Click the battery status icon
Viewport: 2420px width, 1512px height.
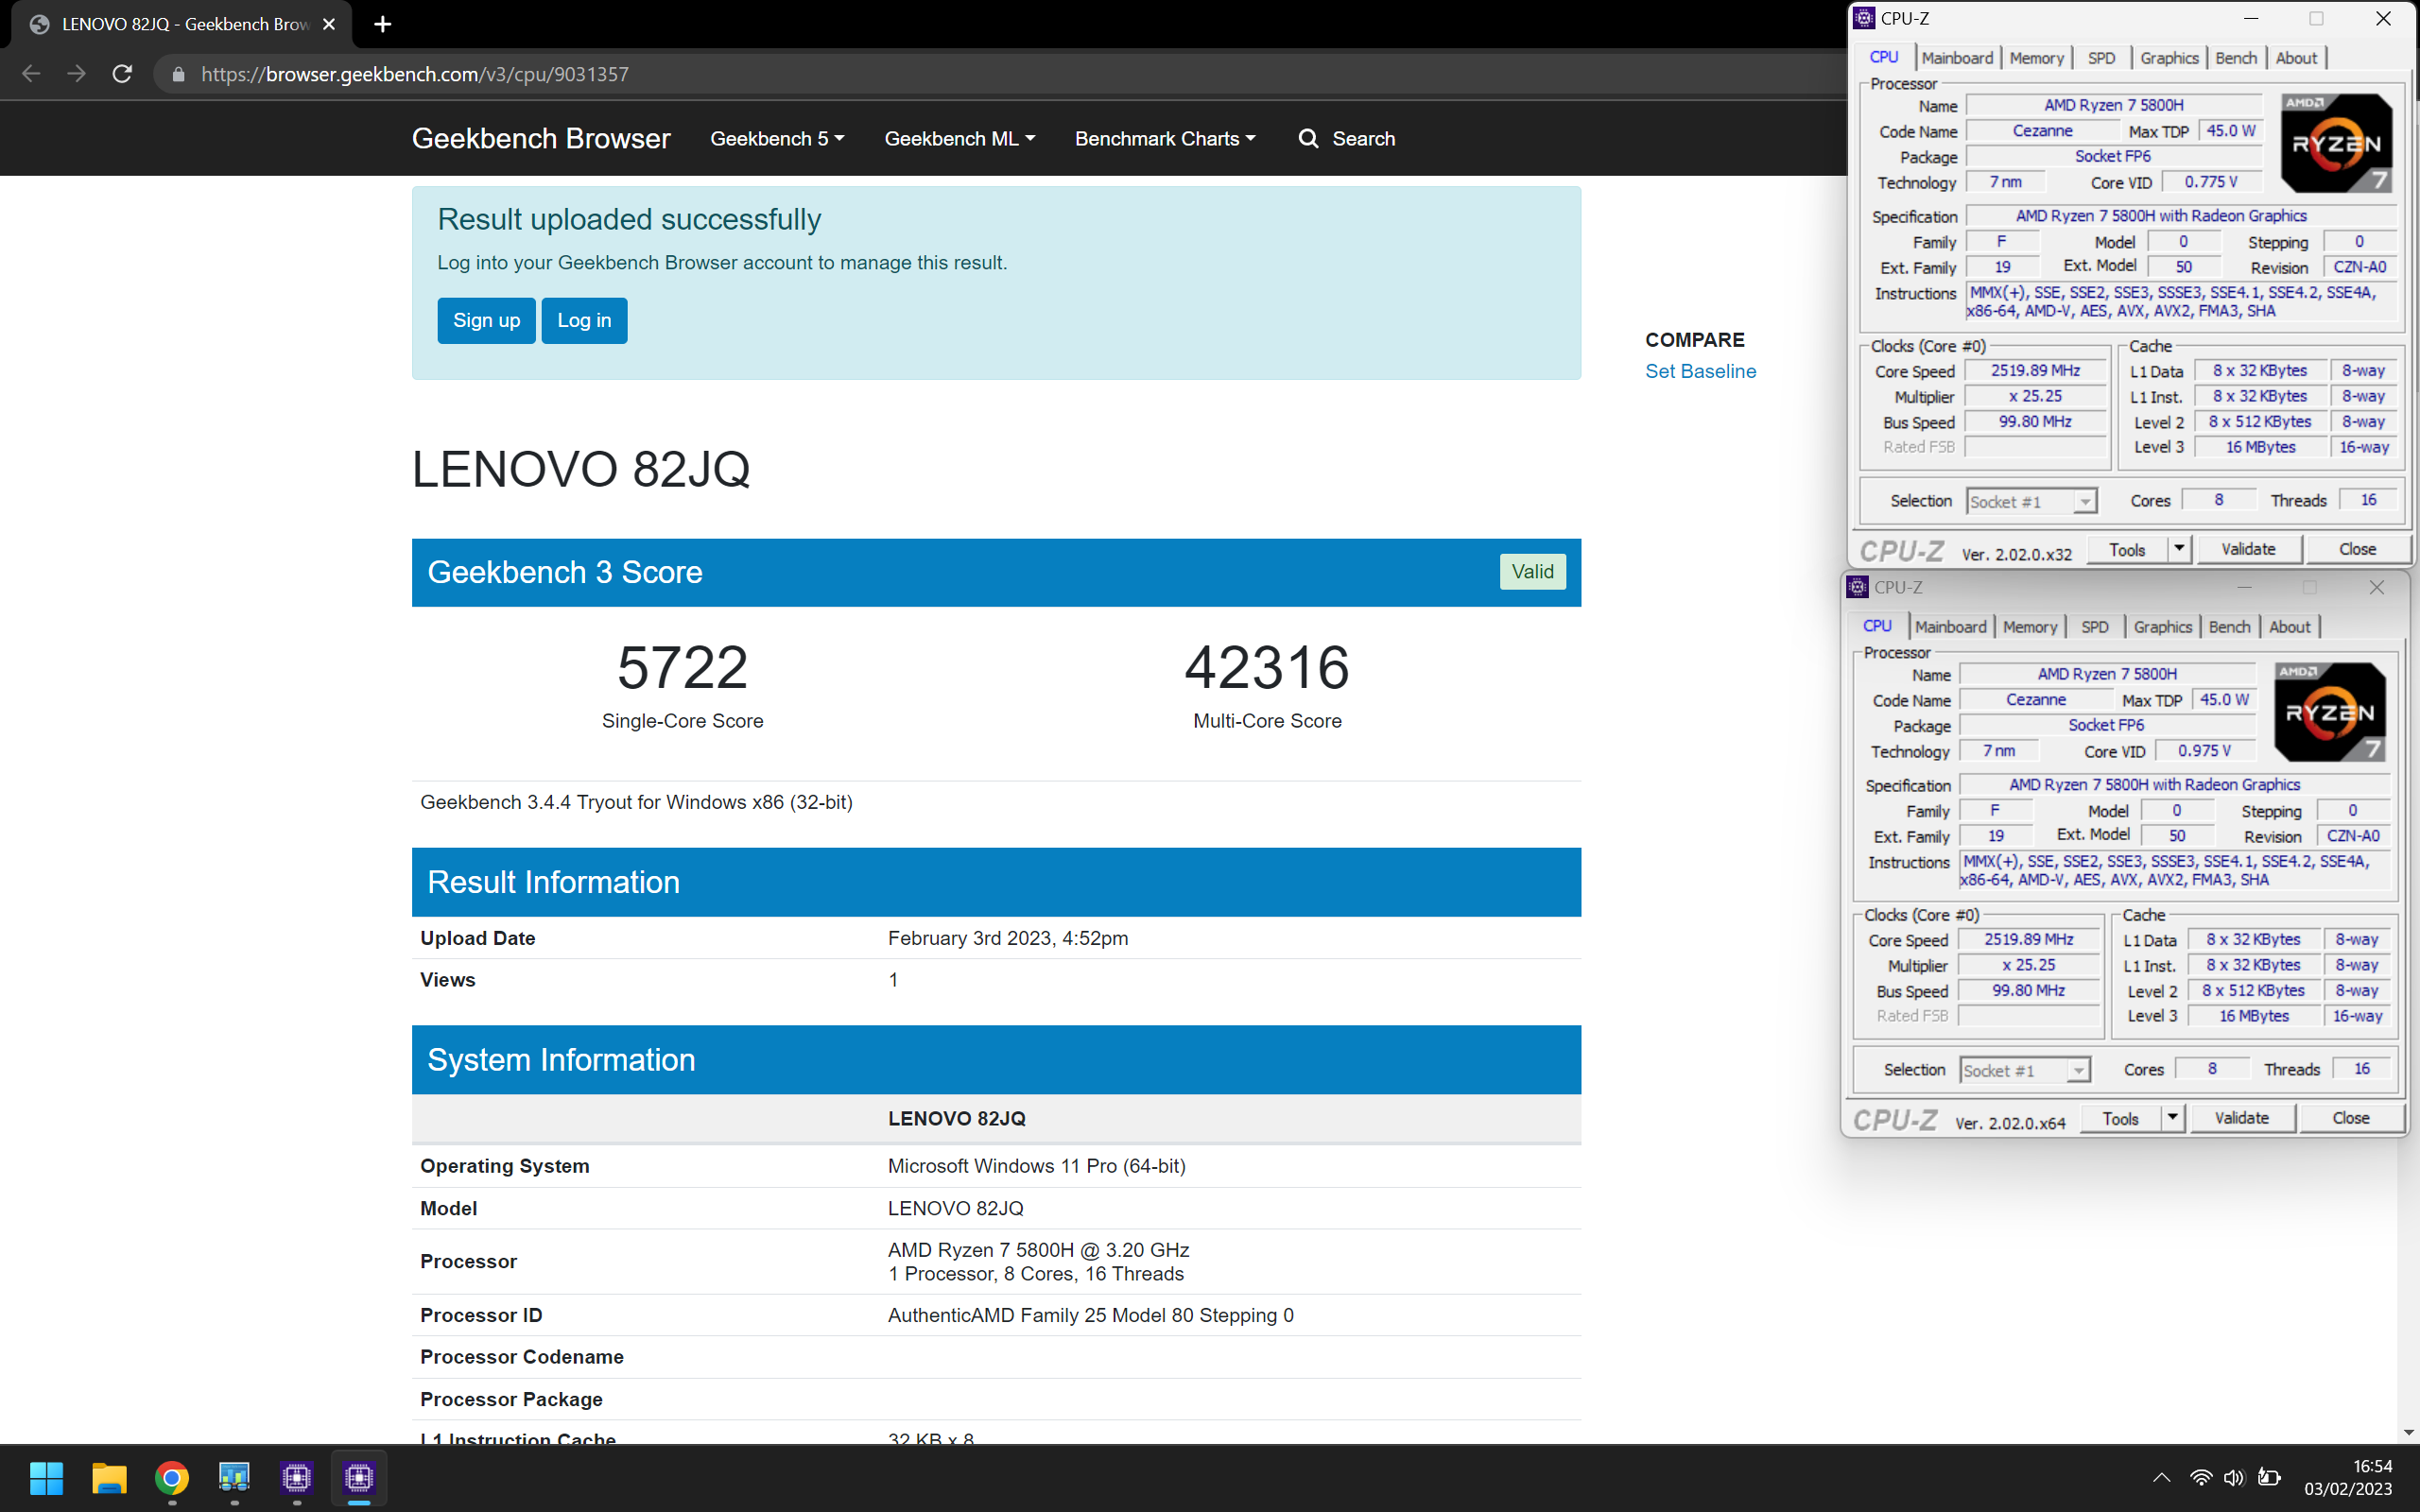(2269, 1477)
